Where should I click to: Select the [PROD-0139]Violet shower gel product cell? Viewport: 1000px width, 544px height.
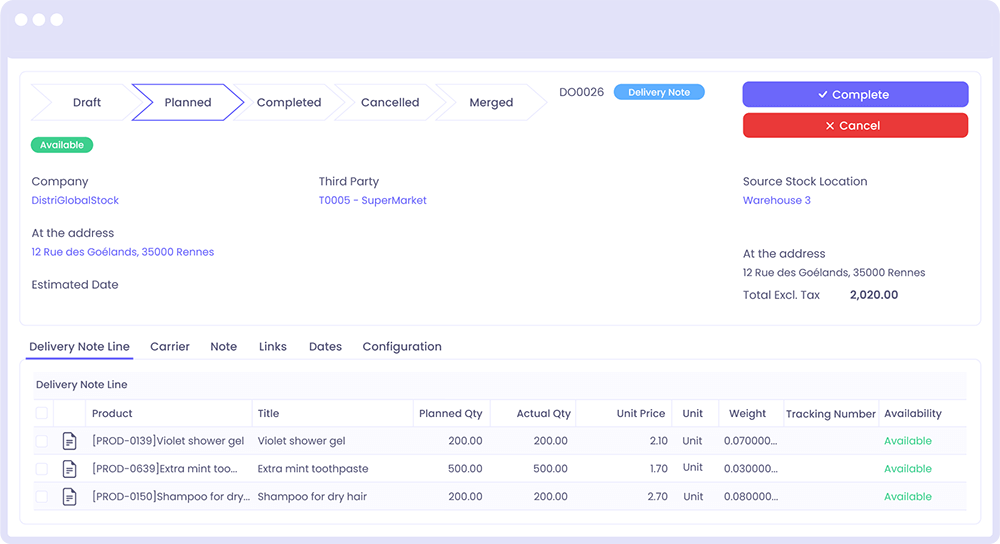click(168, 441)
